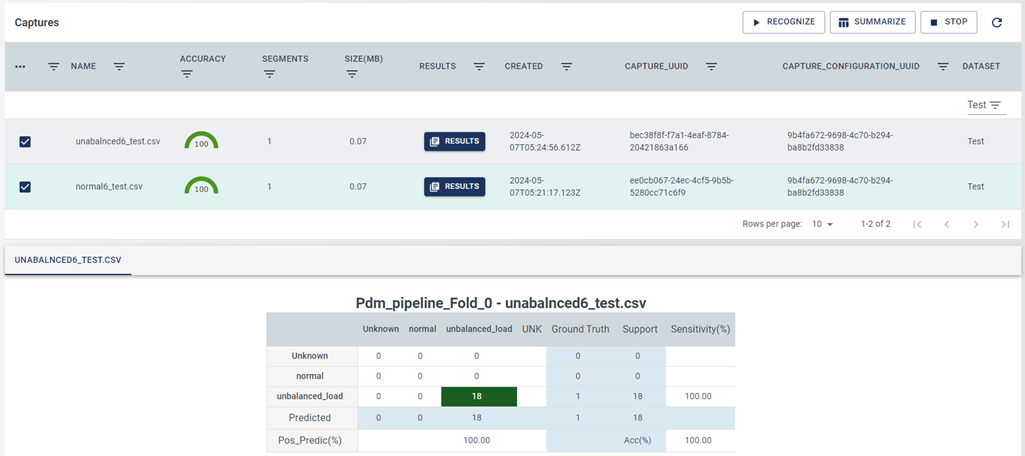The image size is (1025, 456).
Task: Open the filter icon next to the Capture_UUID header
Action: [711, 67]
